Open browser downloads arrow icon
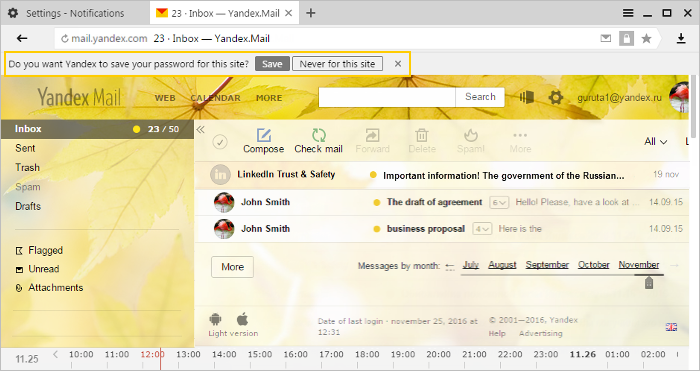The height and width of the screenshot is (371, 700). coord(681,39)
